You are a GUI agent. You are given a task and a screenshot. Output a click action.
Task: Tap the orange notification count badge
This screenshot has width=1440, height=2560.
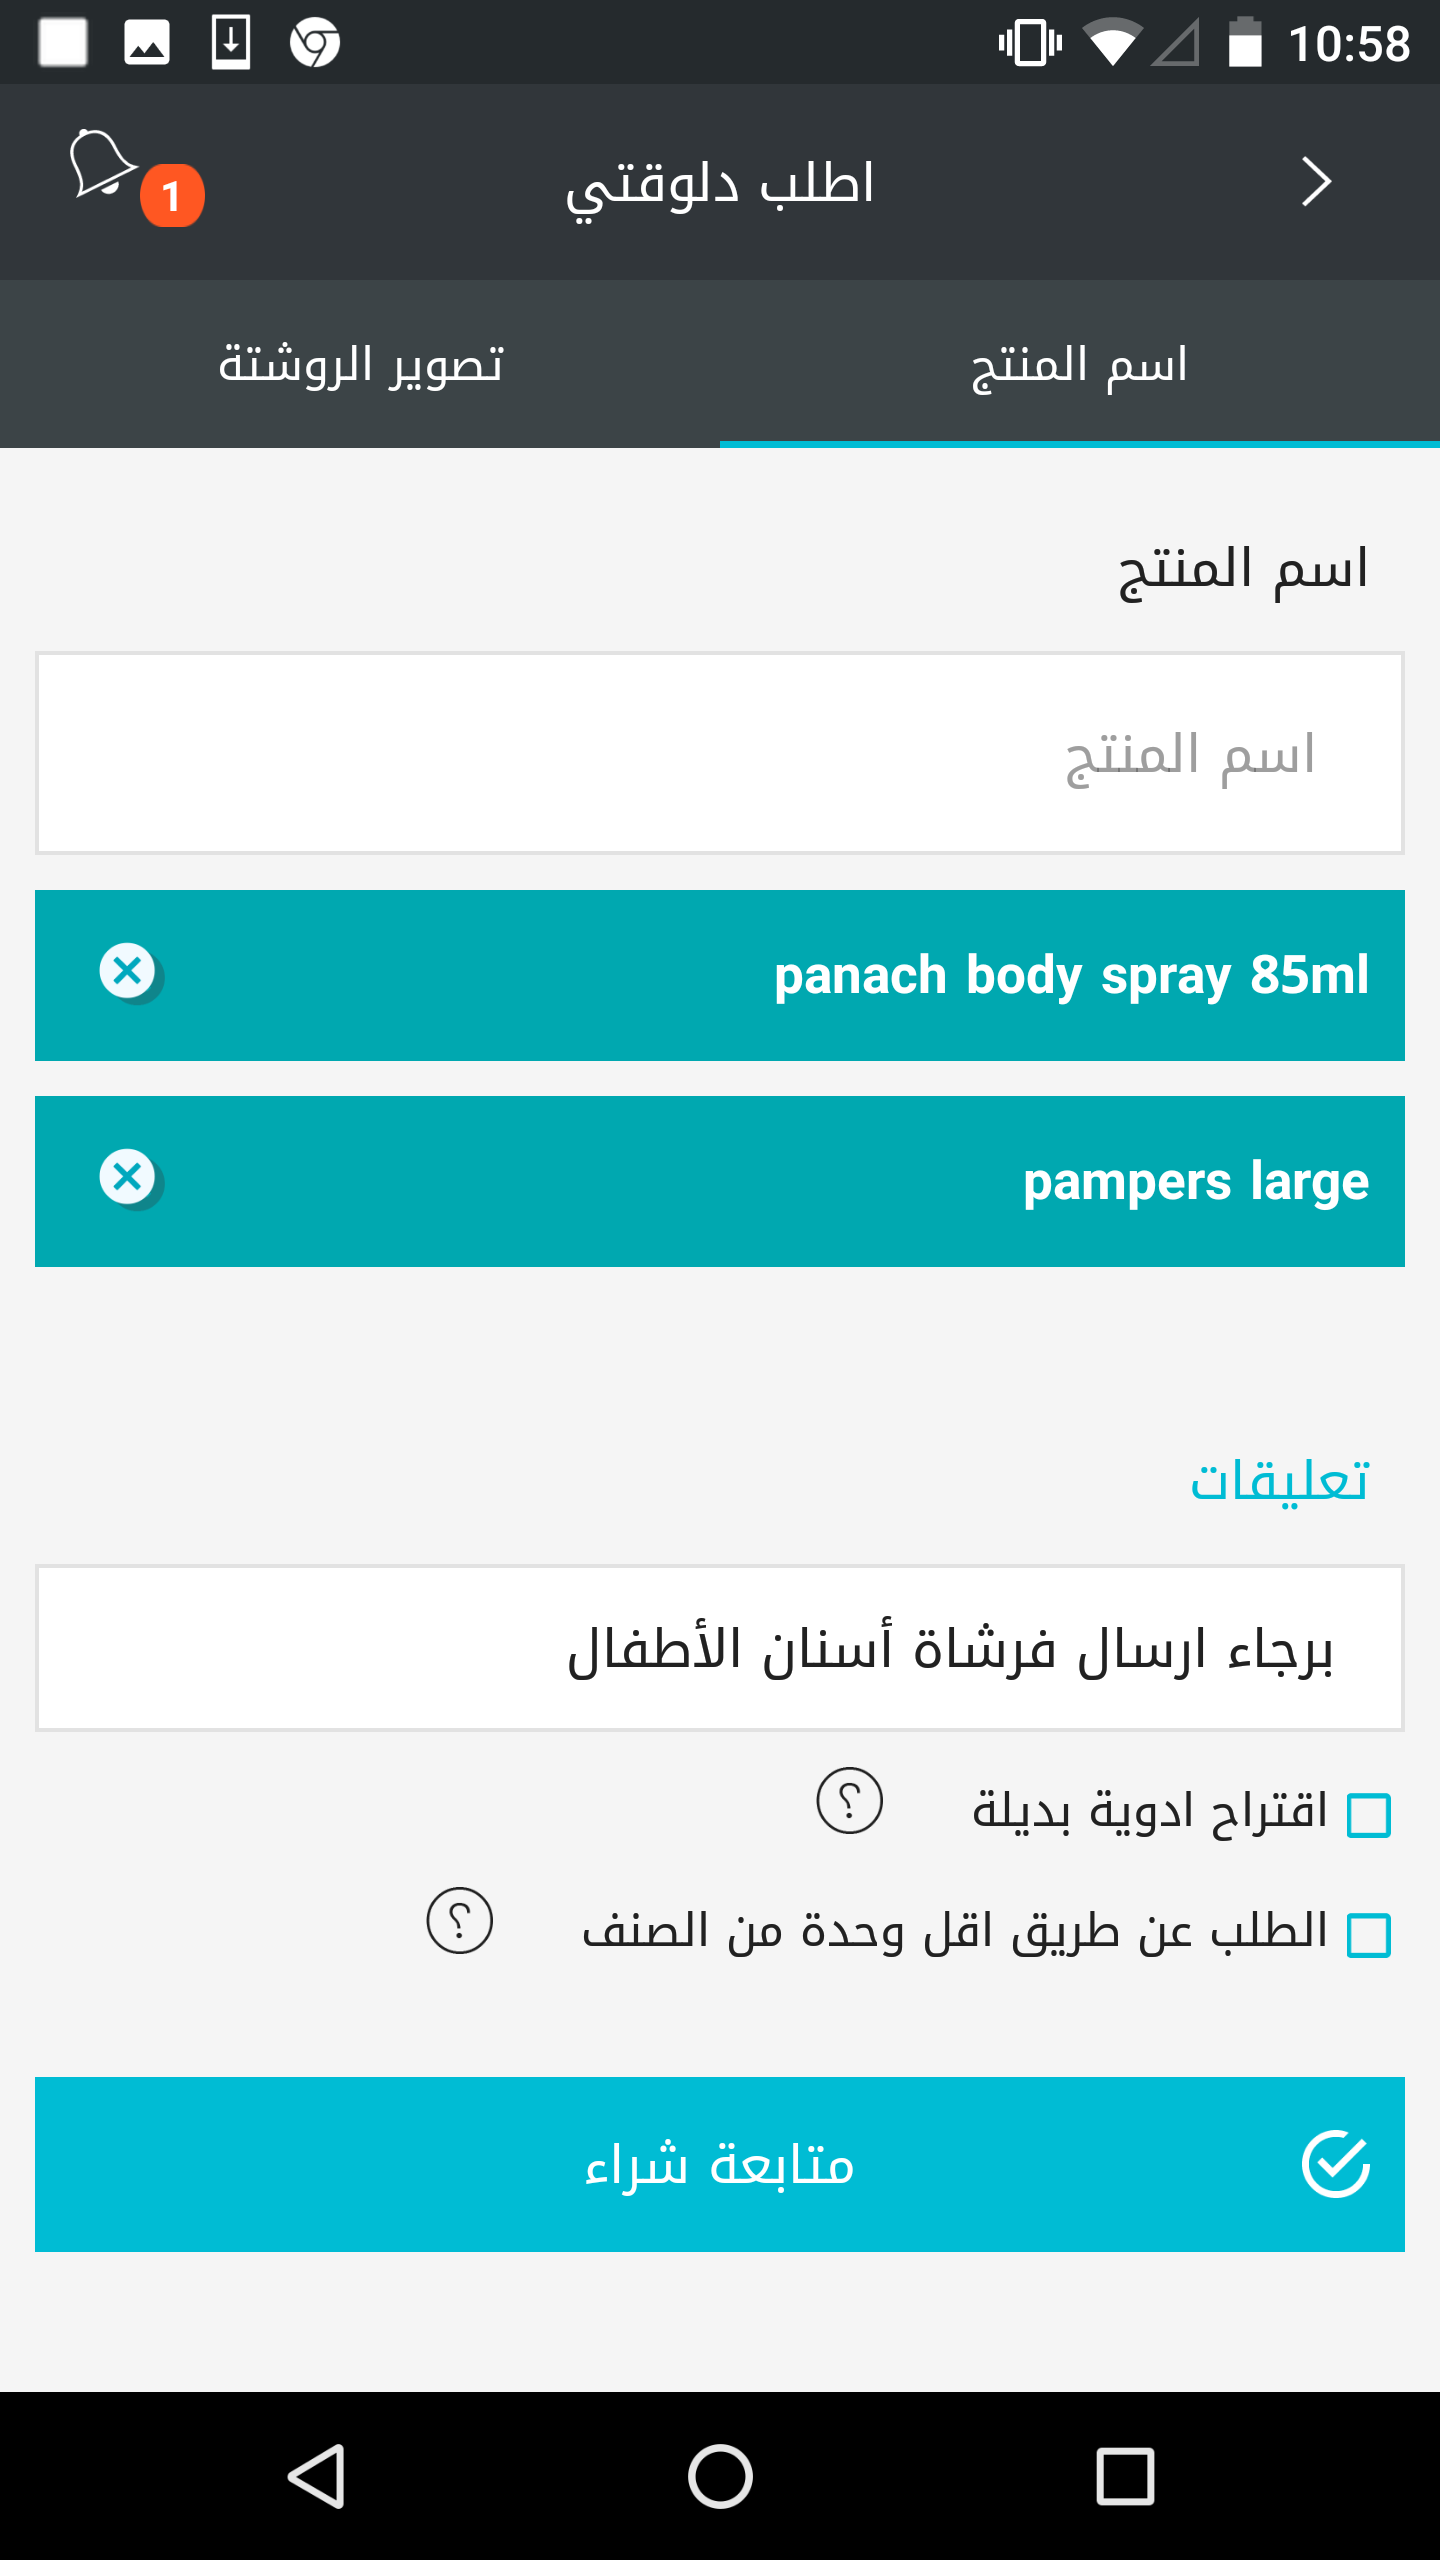(x=172, y=195)
